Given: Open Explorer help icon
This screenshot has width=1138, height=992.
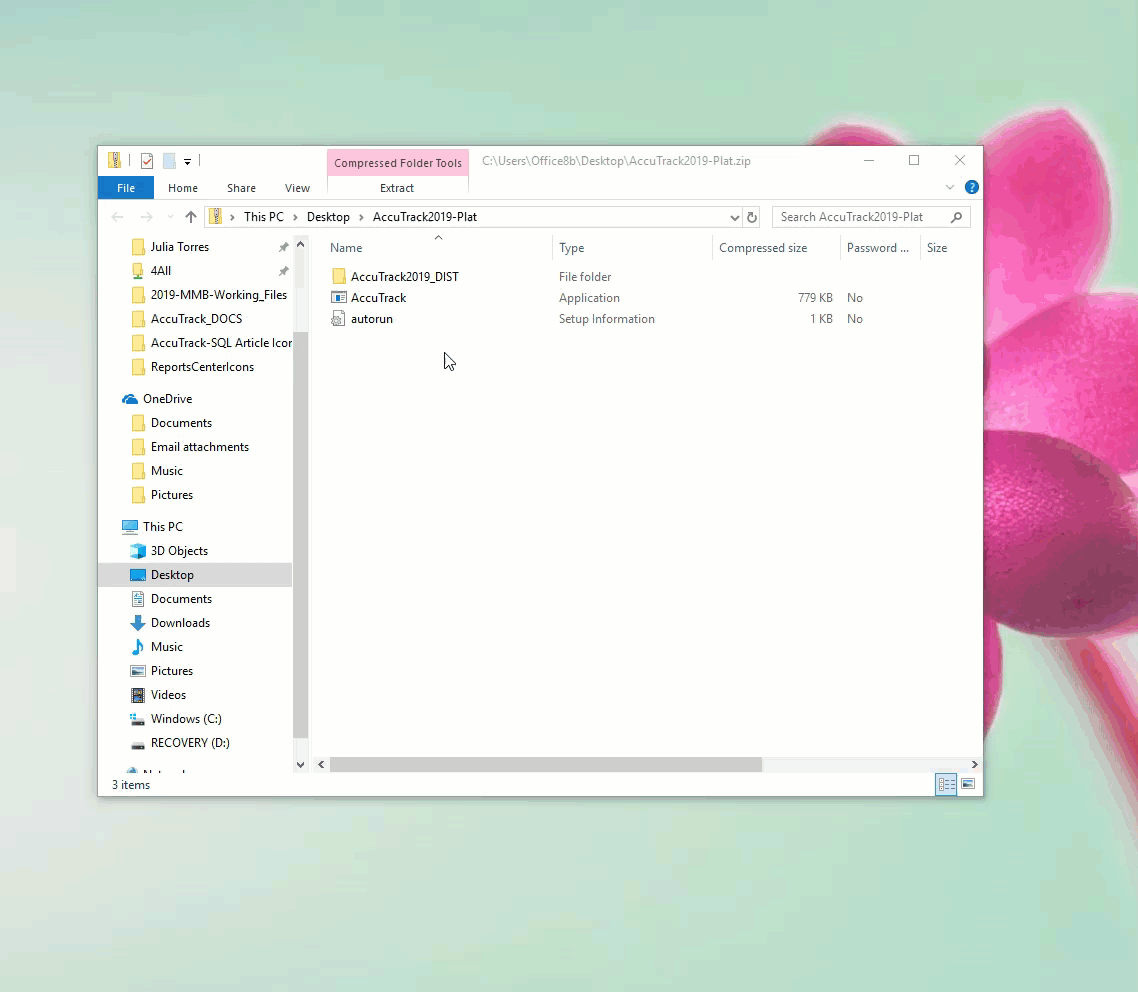Looking at the screenshot, I should tap(971, 187).
